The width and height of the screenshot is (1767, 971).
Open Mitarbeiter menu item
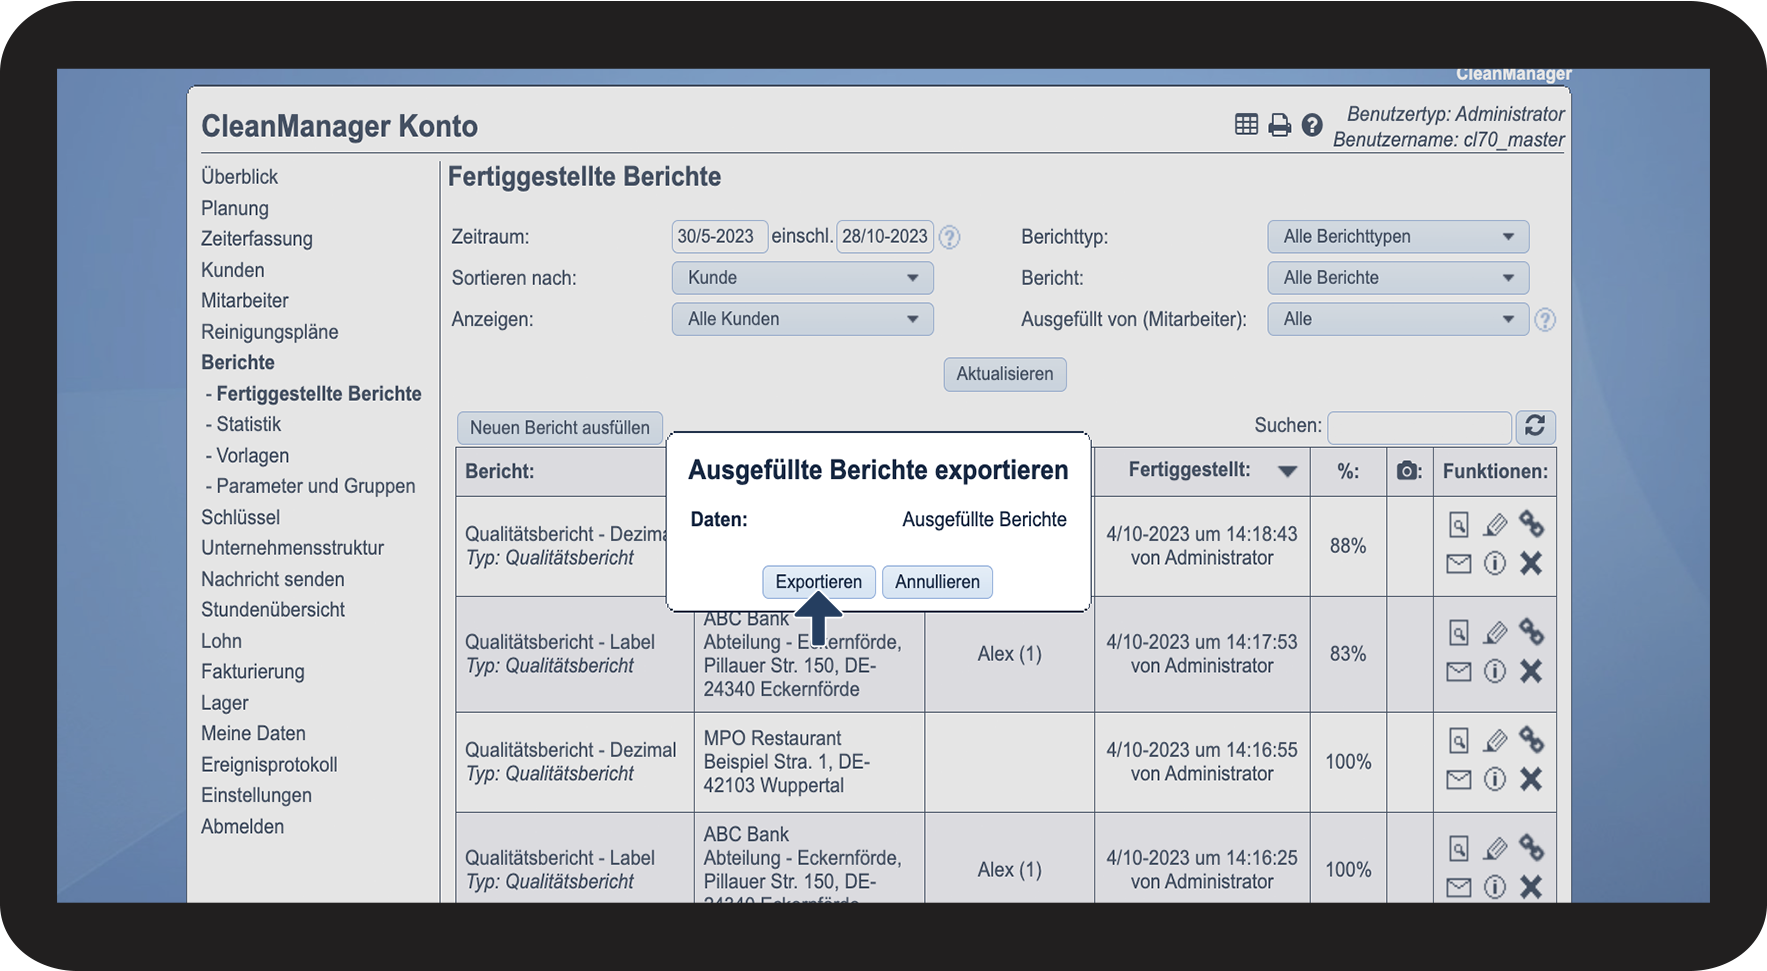tap(245, 301)
